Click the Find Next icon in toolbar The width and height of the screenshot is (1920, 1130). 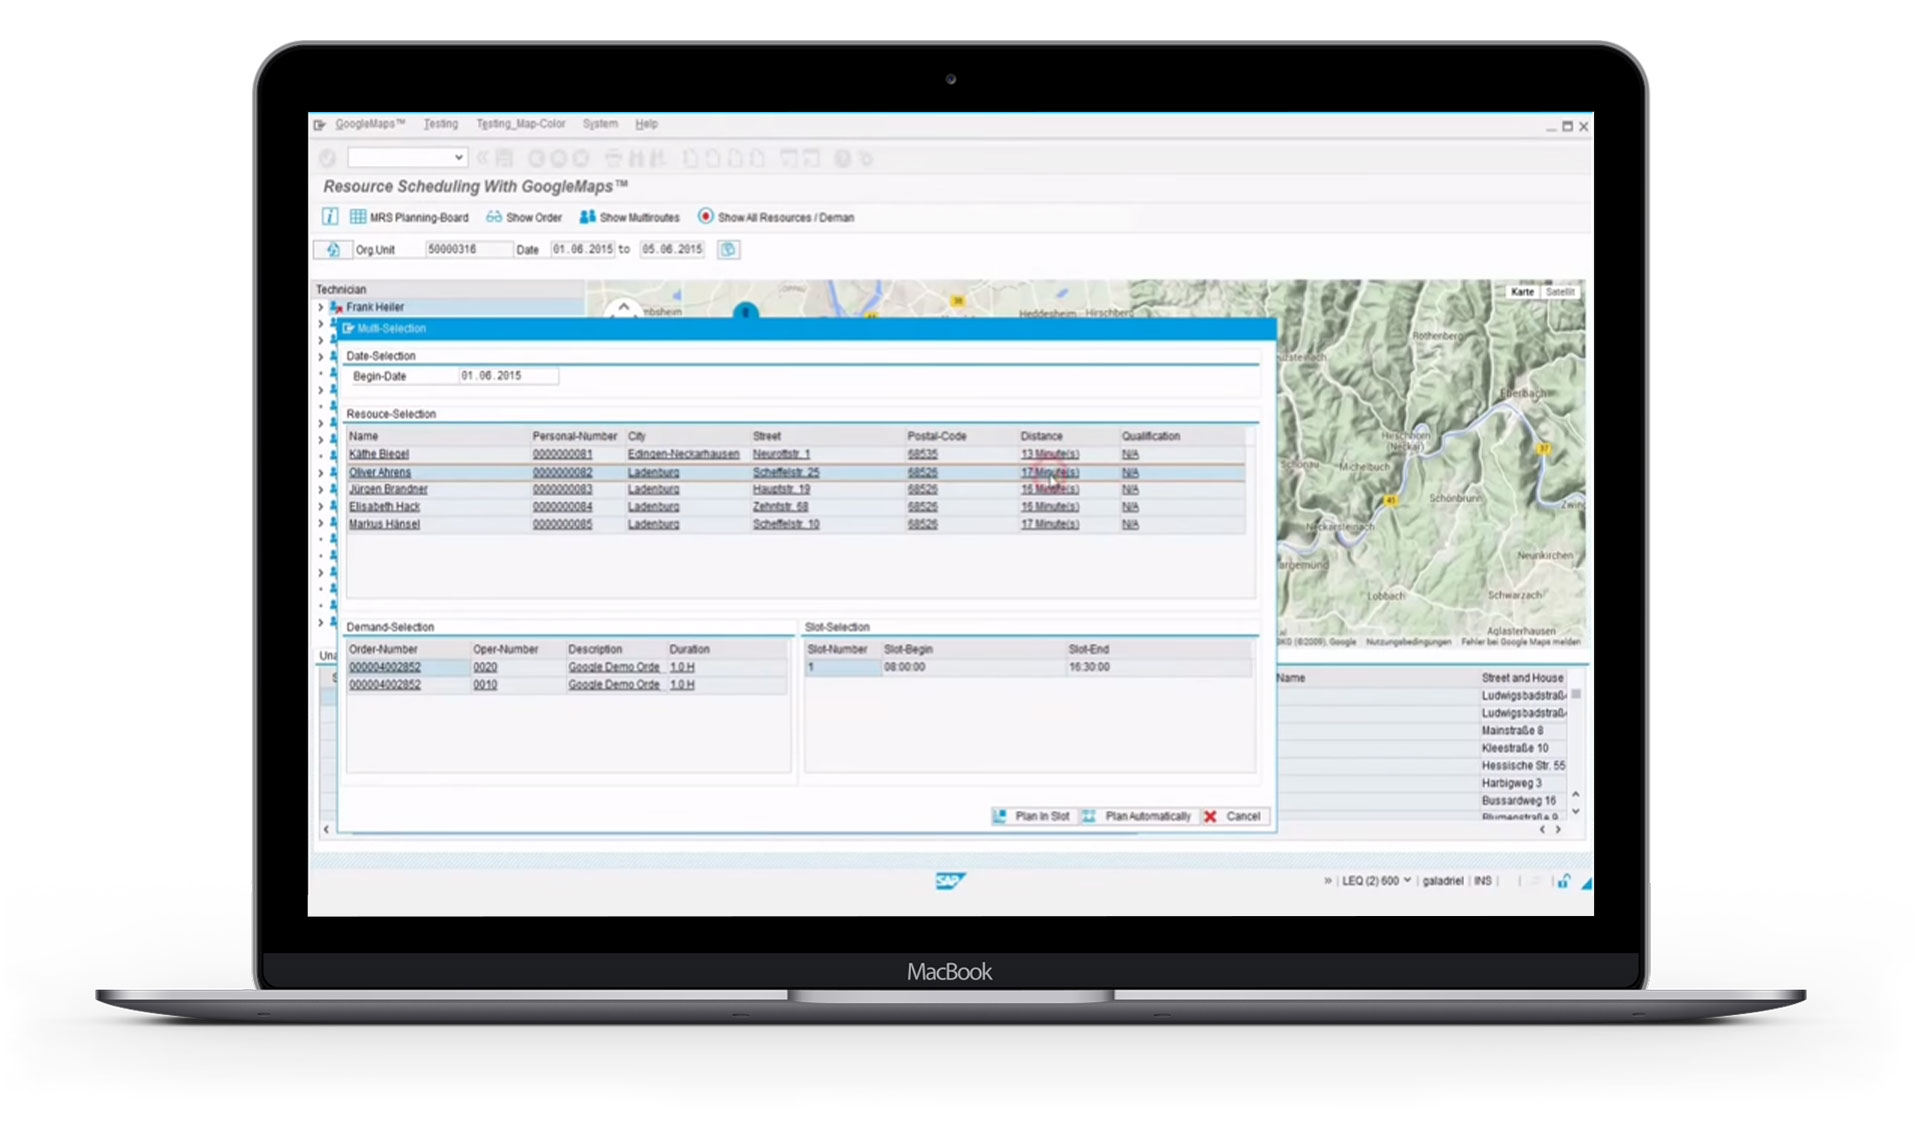tap(657, 158)
